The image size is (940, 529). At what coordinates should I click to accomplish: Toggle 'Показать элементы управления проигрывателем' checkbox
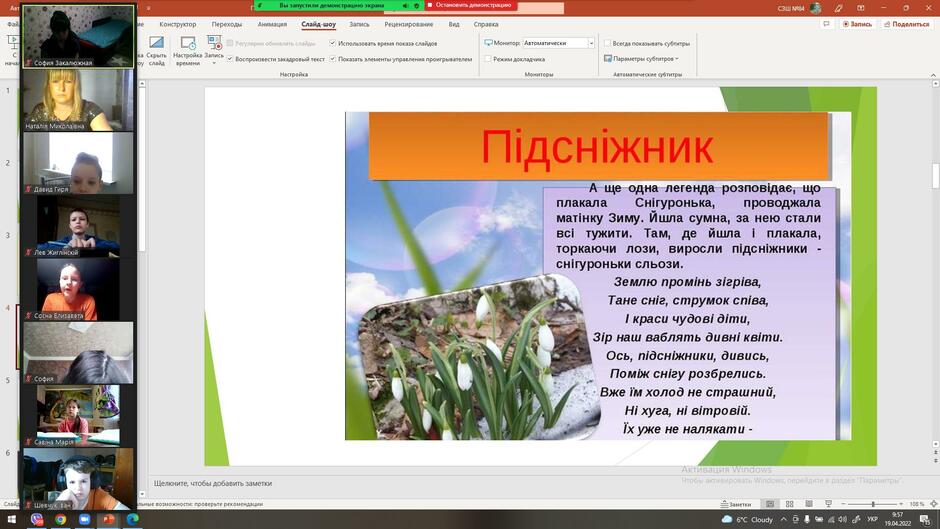click(x=333, y=59)
